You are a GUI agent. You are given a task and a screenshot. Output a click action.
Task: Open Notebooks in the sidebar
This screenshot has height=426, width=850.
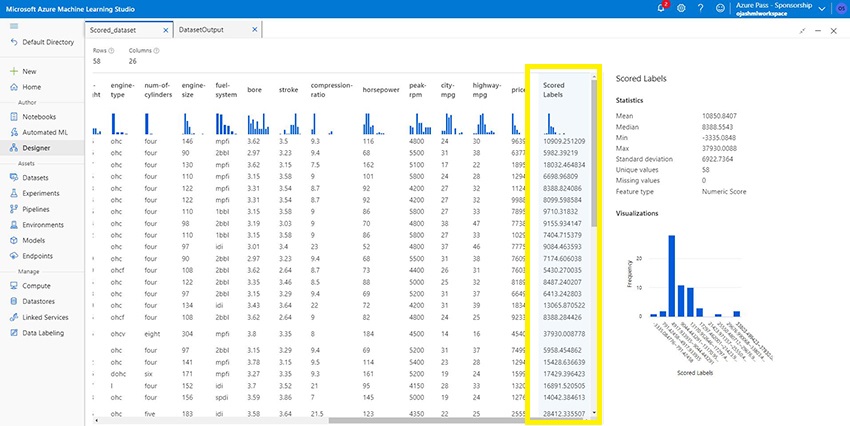[40, 116]
